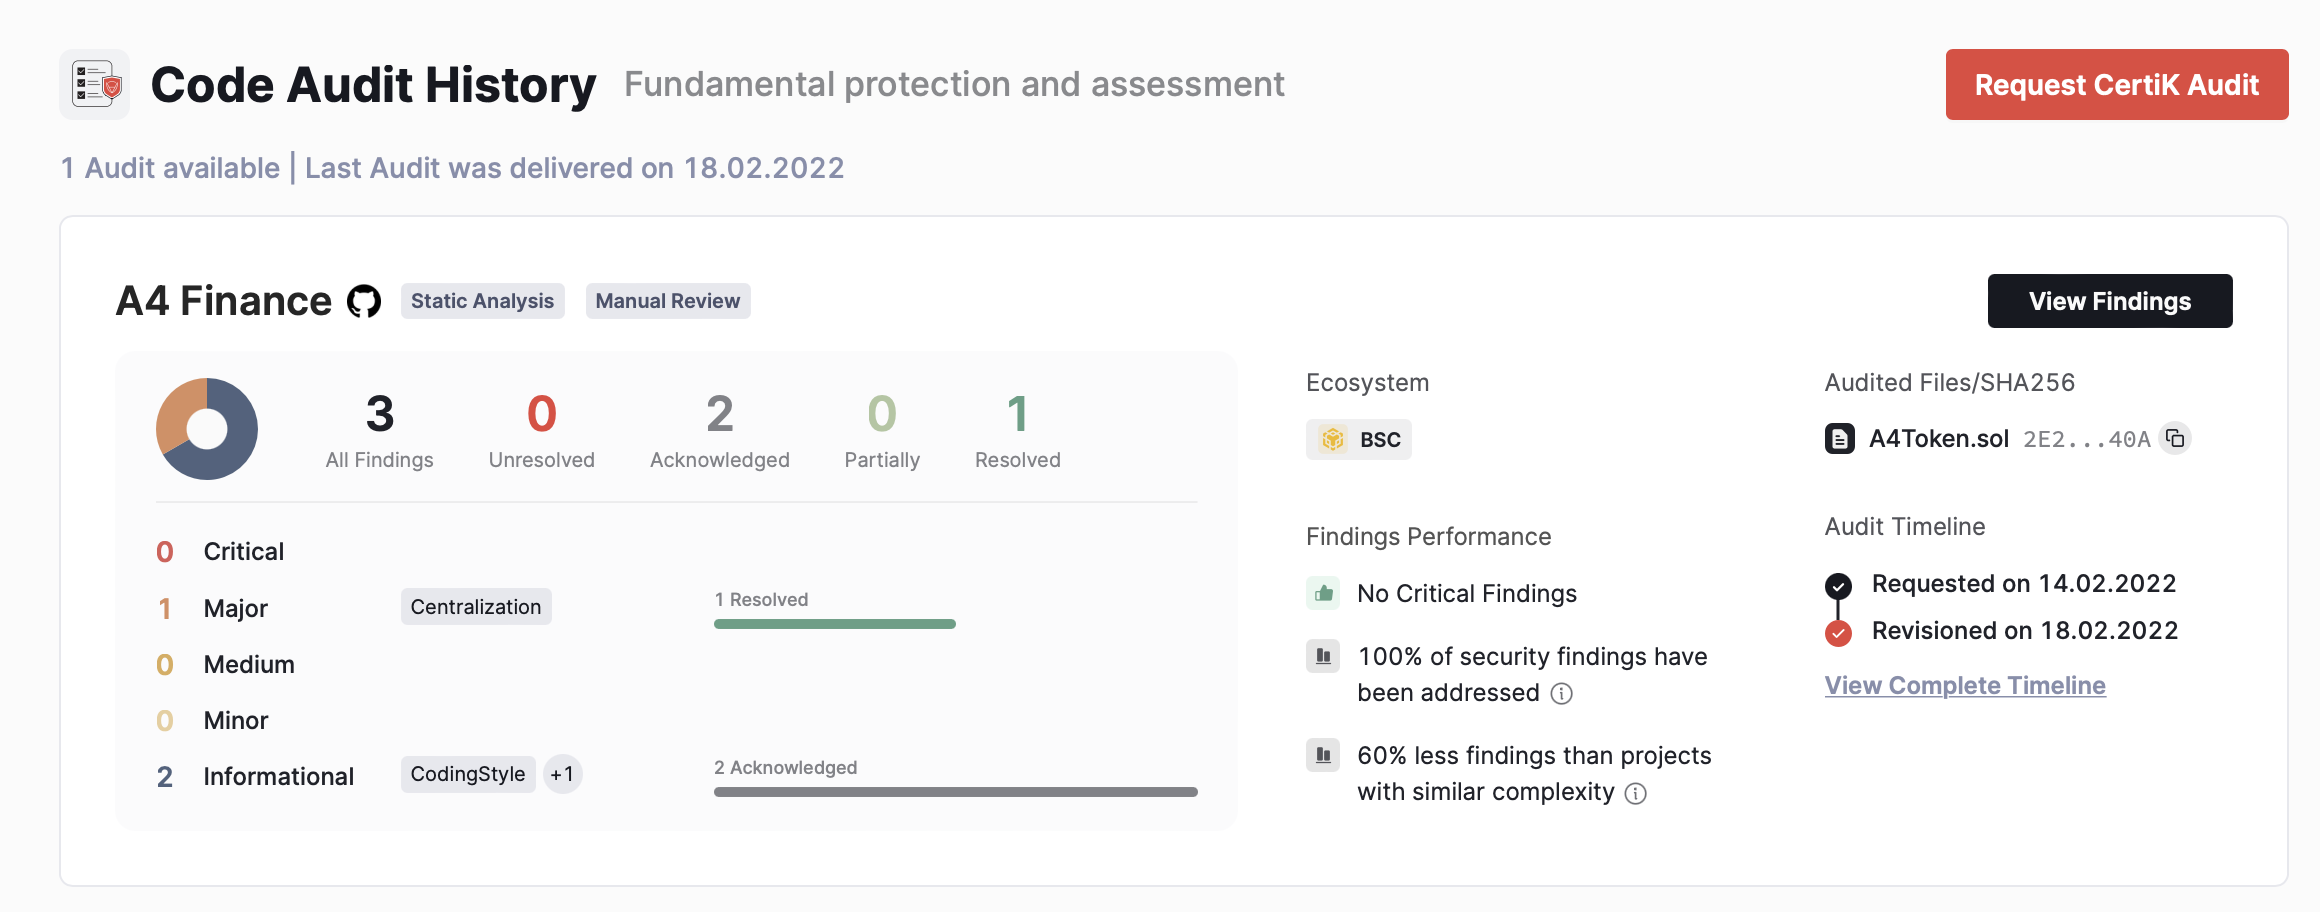The height and width of the screenshot is (912, 2320).
Task: Click the green 1 Resolved progress bar
Action: (x=835, y=624)
